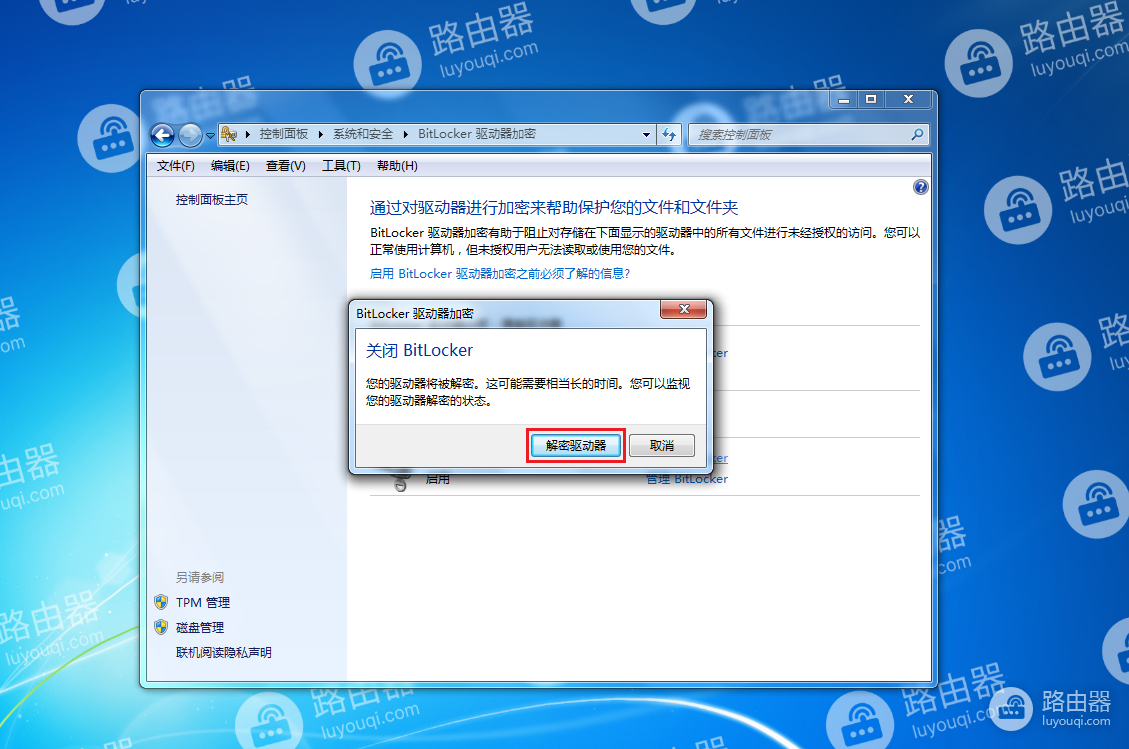The height and width of the screenshot is (749, 1129).
Task: Open the recent pages dropdown arrow
Action: click(x=210, y=135)
